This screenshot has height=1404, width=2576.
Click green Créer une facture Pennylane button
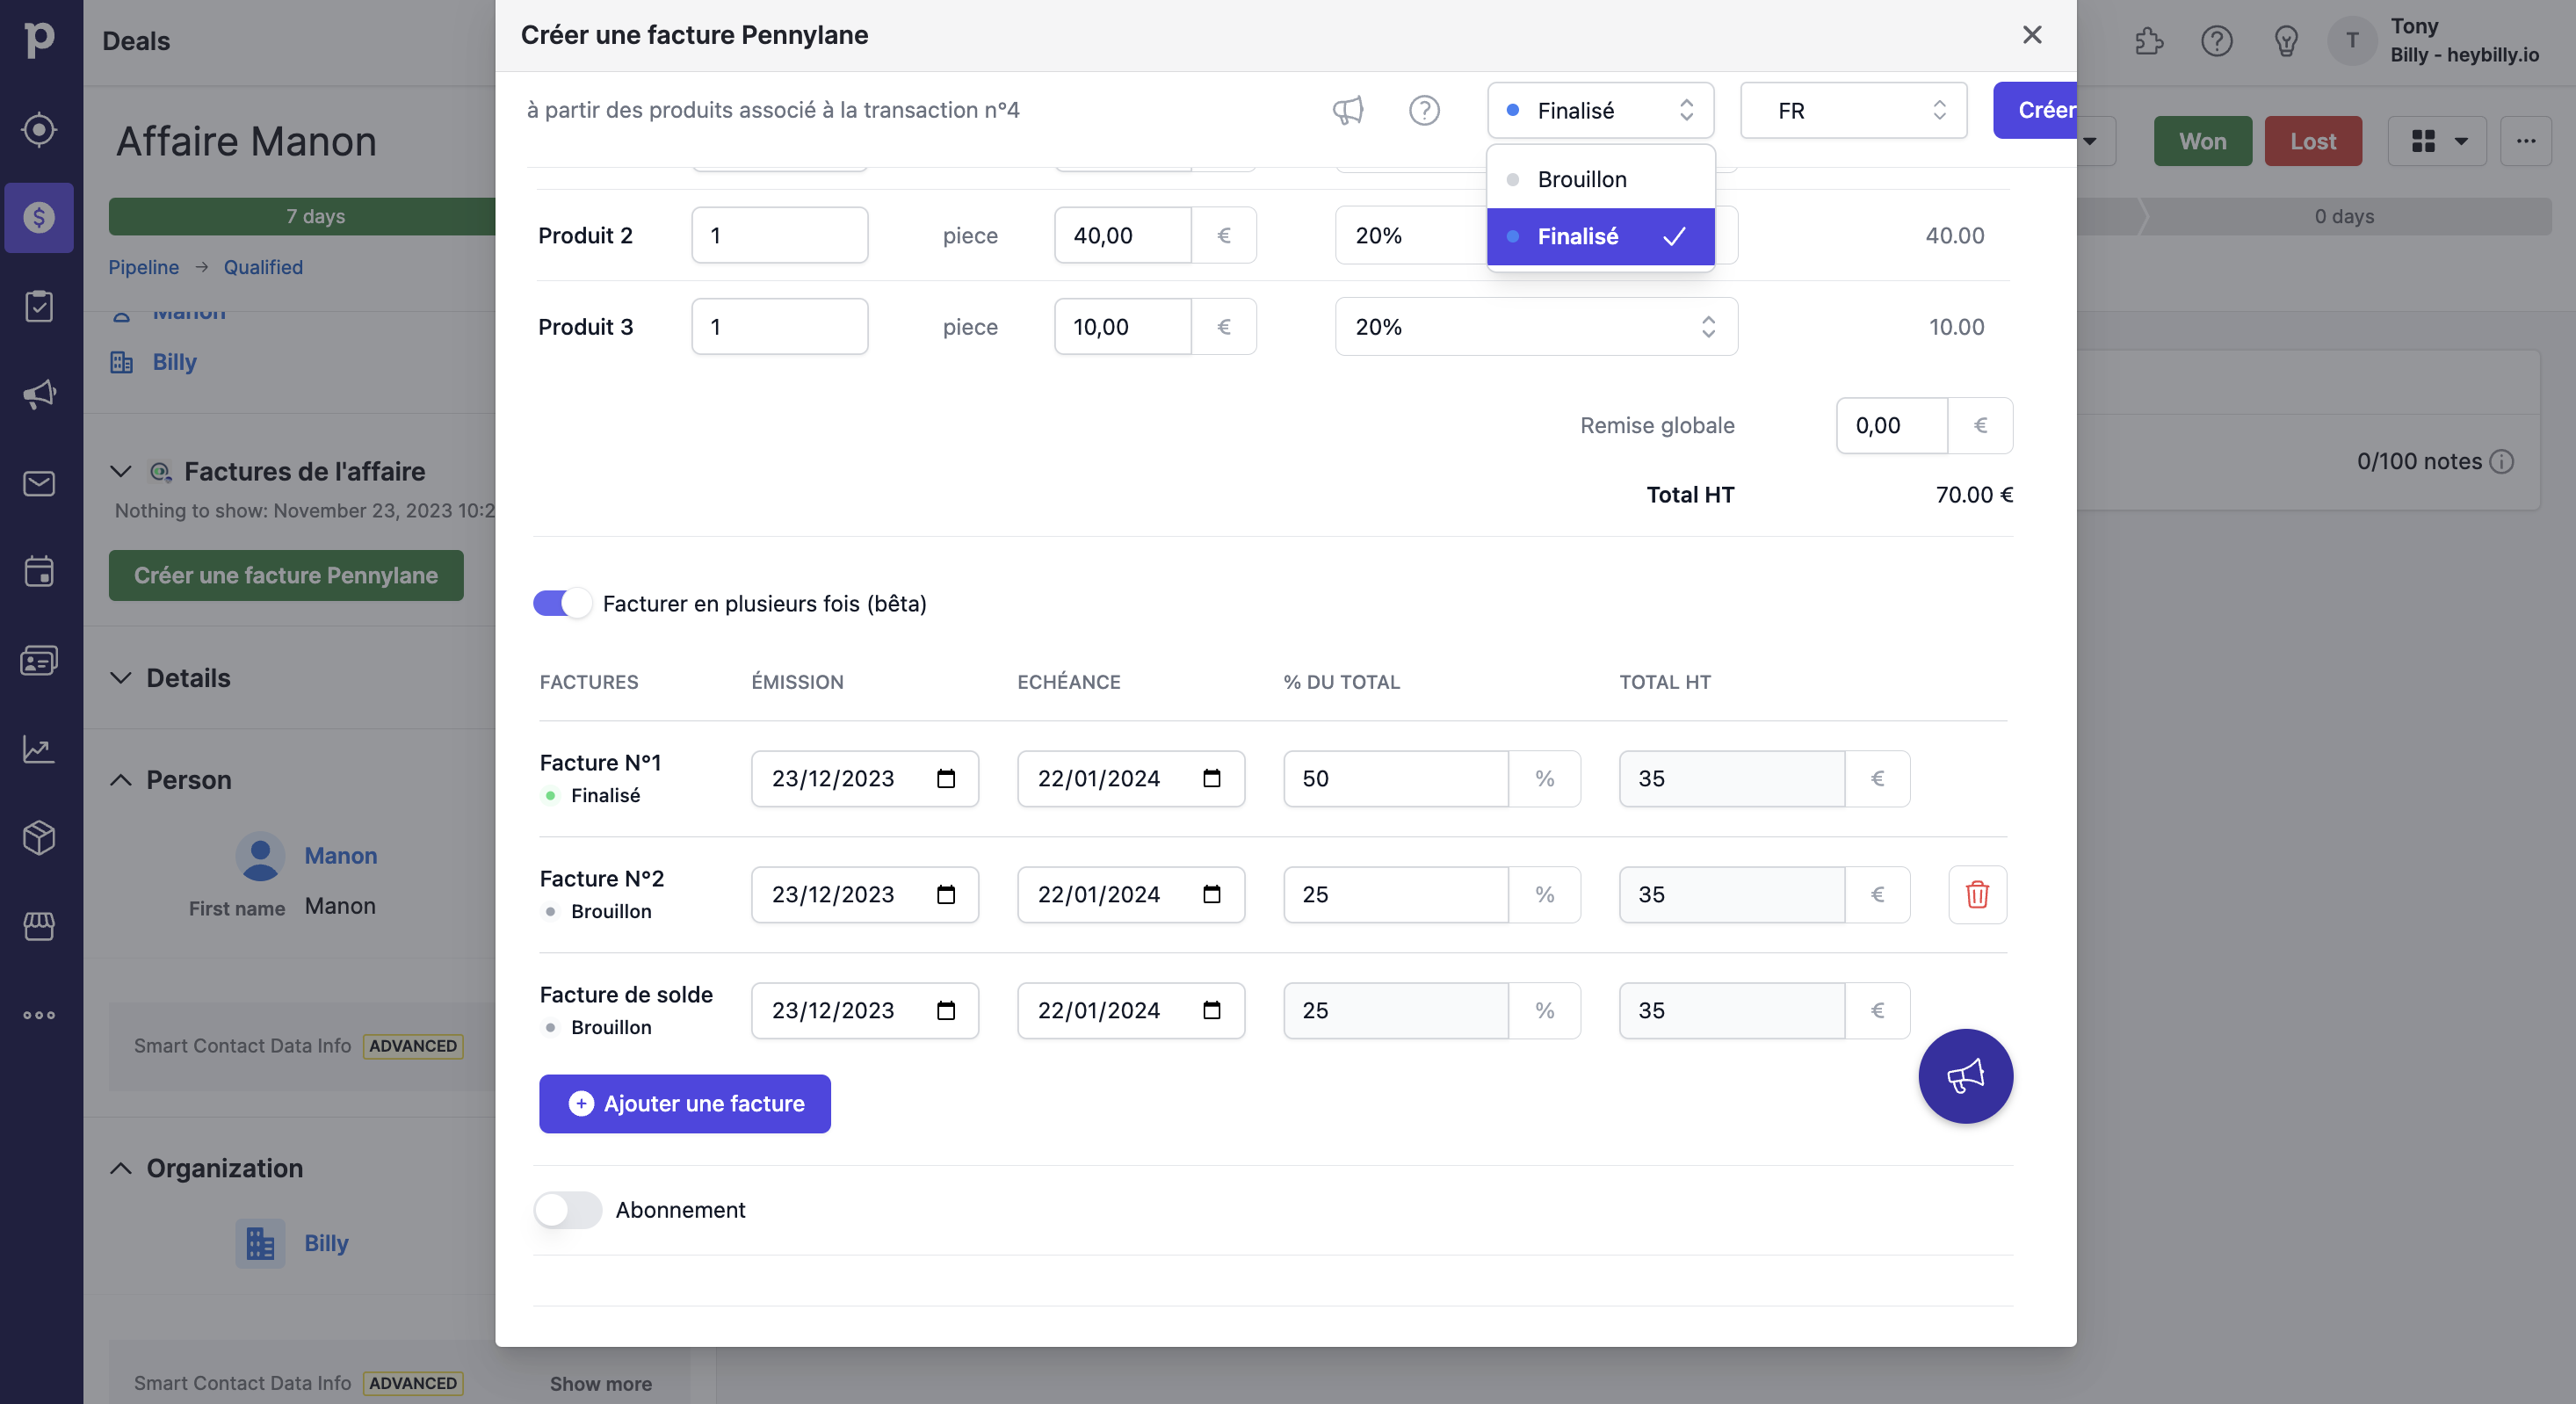[x=286, y=575]
